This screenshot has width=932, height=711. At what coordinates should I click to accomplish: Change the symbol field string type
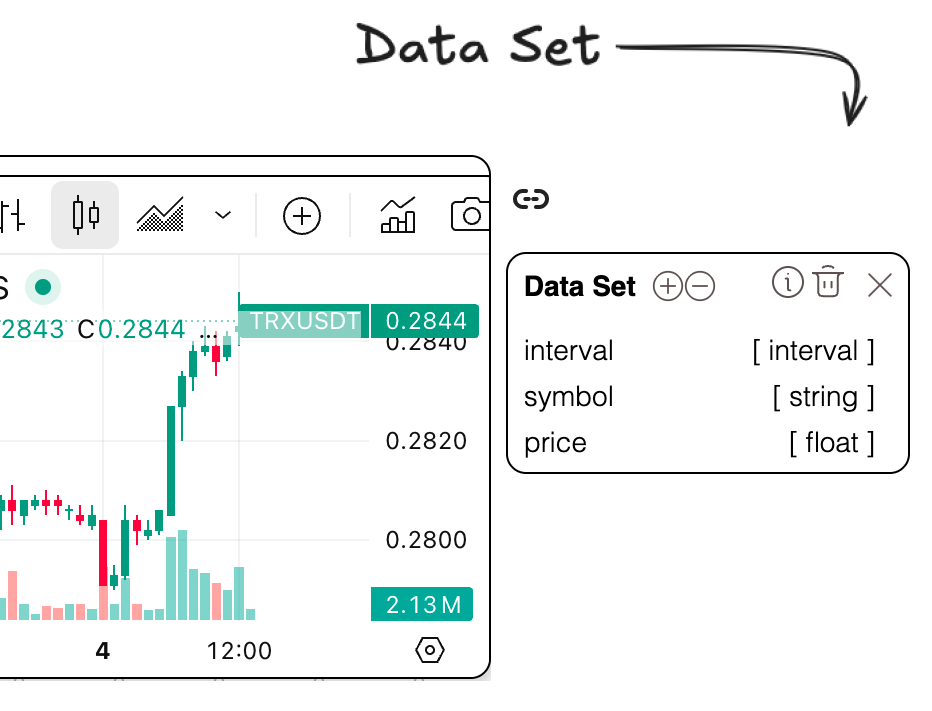(823, 397)
